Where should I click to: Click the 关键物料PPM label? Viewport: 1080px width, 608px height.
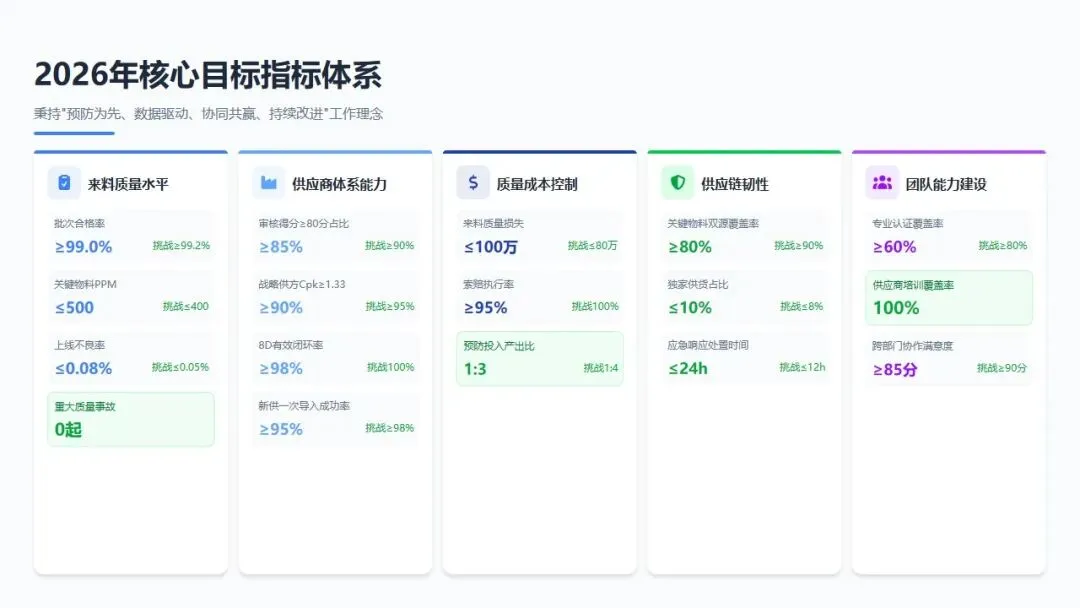[85, 284]
